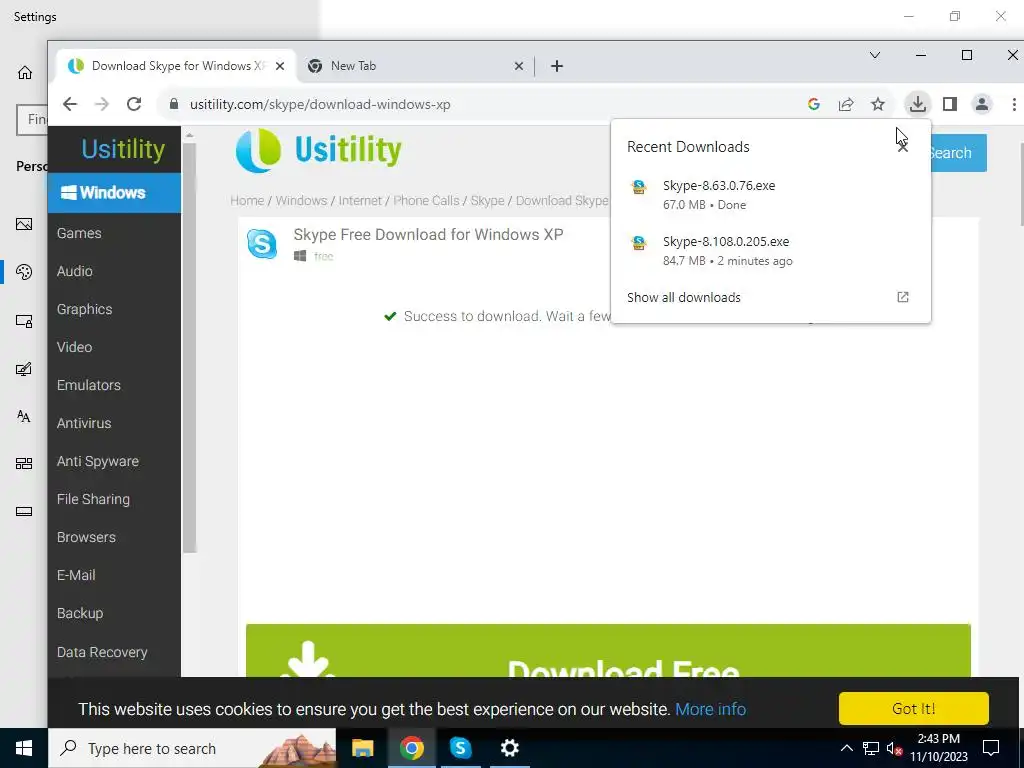Click the large Usitility header logo
Screen dimensions: 1024x768
319,150
